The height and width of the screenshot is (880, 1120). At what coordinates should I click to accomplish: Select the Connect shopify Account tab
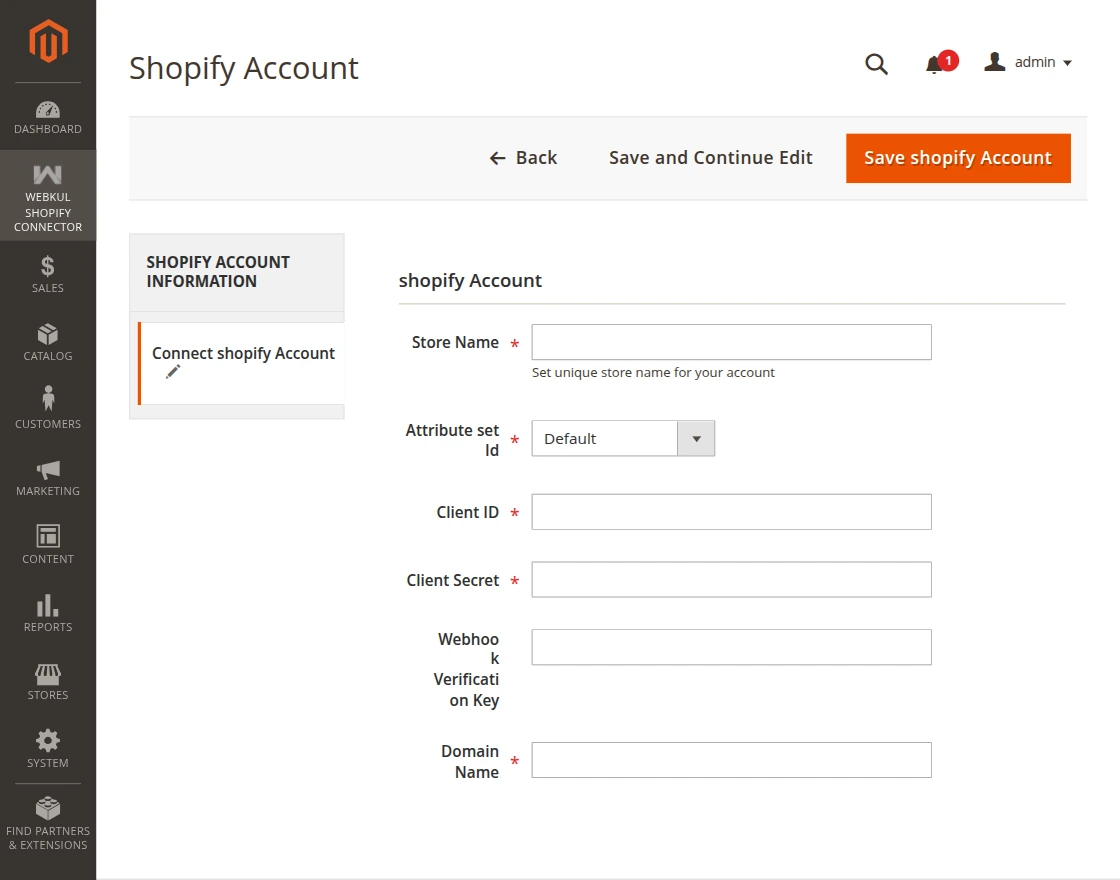(x=243, y=353)
